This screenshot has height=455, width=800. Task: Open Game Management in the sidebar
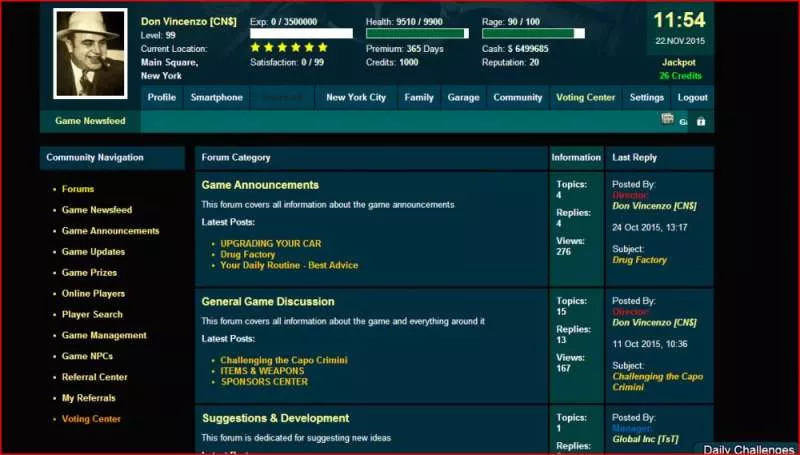click(x=104, y=335)
